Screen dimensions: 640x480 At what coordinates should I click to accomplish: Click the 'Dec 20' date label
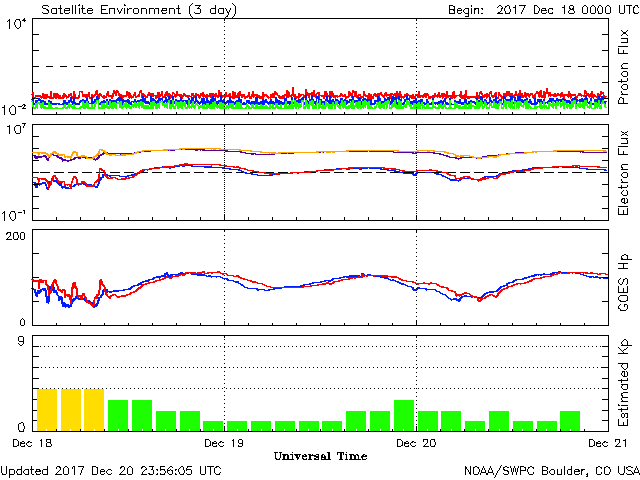coord(416,443)
